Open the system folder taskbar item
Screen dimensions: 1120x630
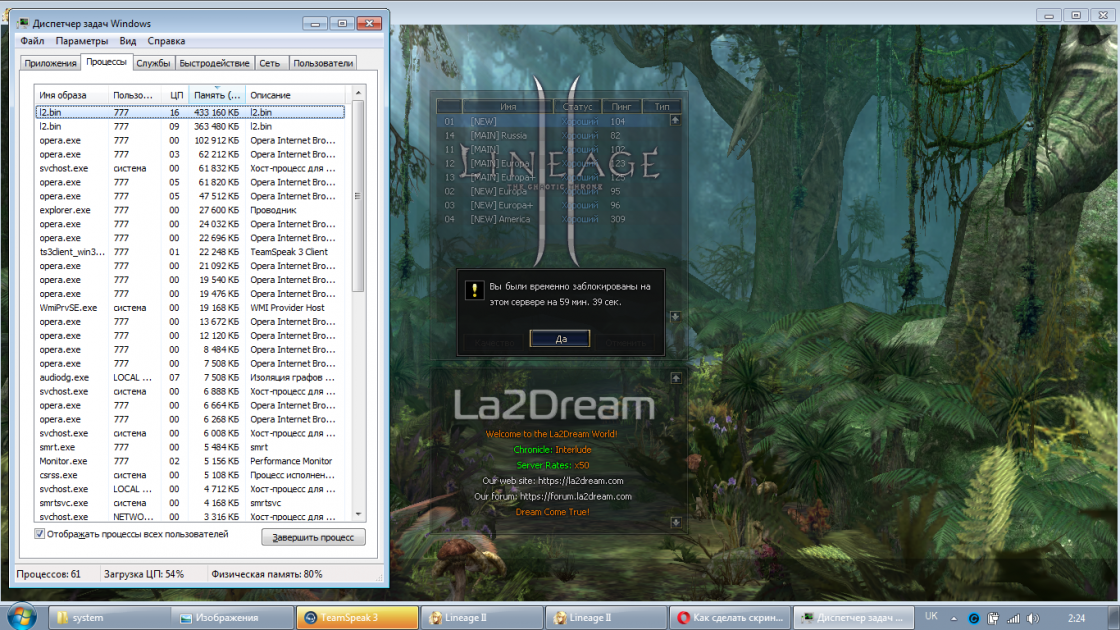pos(108,617)
